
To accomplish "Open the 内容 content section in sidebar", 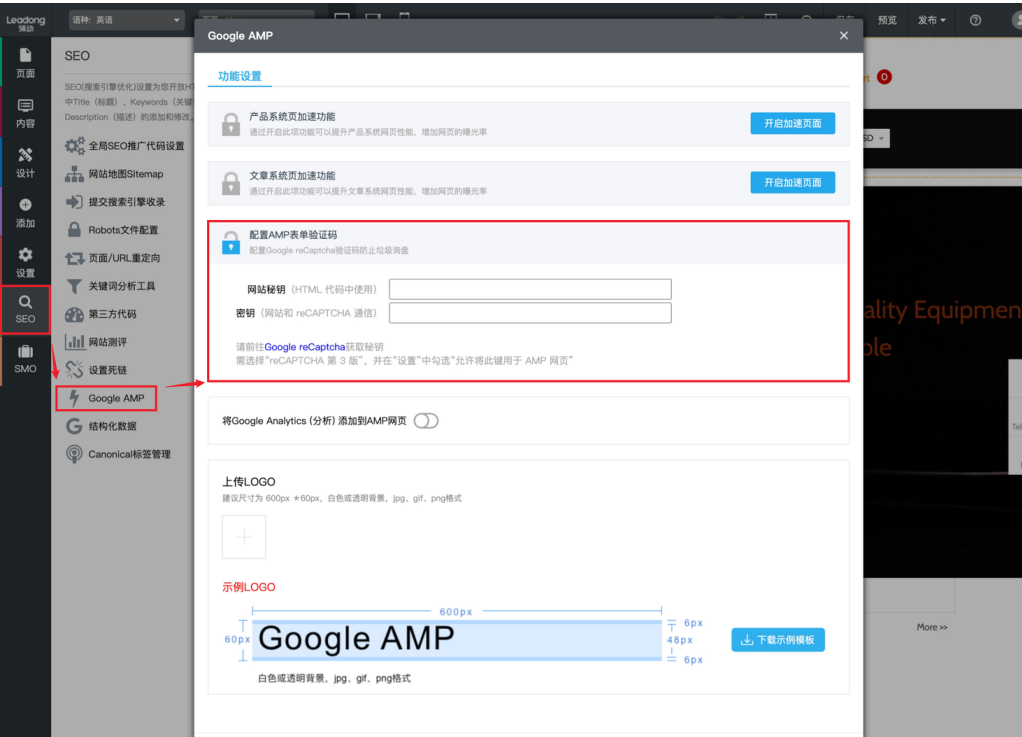I will (25, 113).
